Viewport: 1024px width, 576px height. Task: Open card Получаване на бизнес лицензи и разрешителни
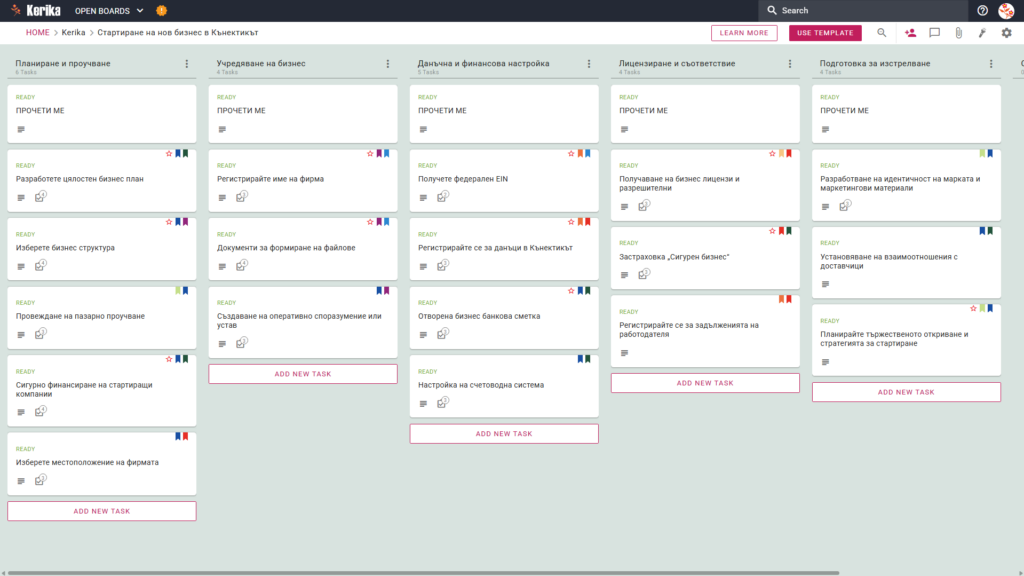[x=705, y=185]
